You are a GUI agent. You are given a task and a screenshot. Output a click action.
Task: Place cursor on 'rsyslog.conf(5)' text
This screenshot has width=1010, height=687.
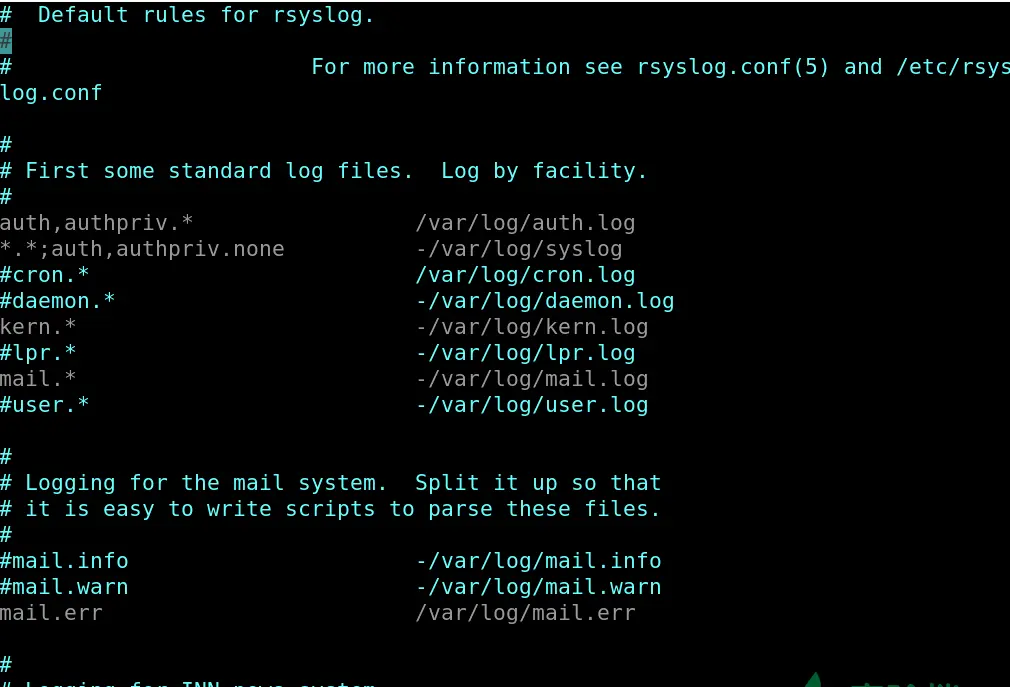pyautogui.click(x=732, y=67)
